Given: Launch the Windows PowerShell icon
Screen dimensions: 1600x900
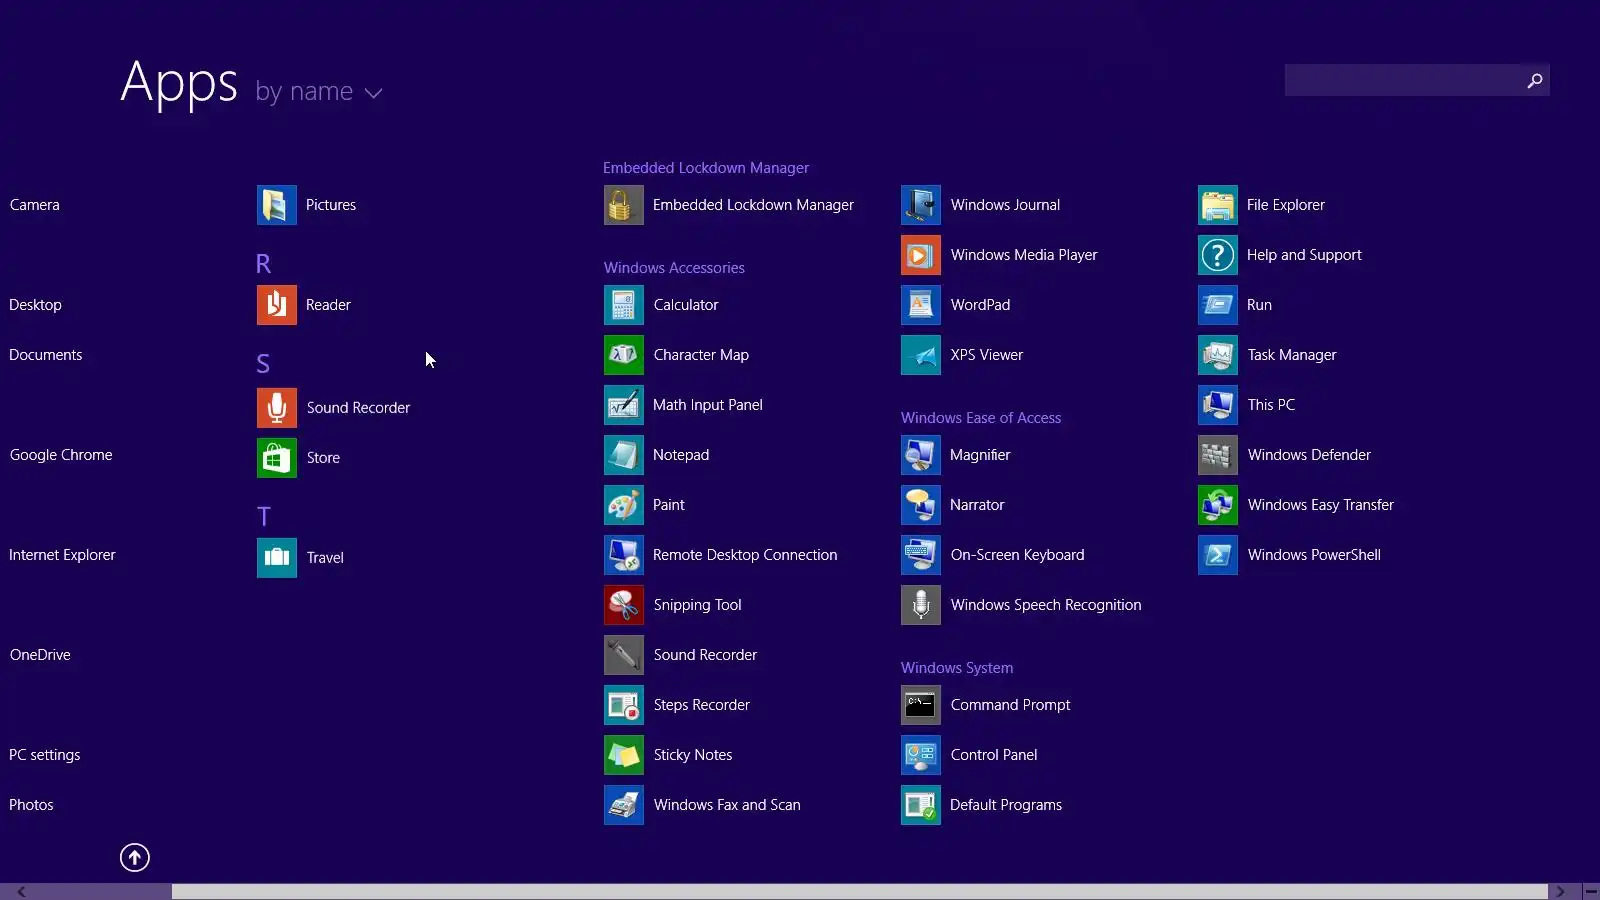Looking at the screenshot, I should 1218,555.
